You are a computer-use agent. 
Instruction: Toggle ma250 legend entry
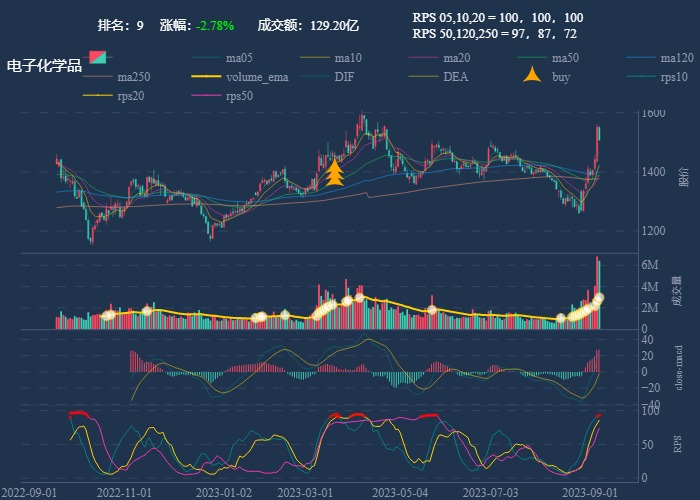[96, 76]
